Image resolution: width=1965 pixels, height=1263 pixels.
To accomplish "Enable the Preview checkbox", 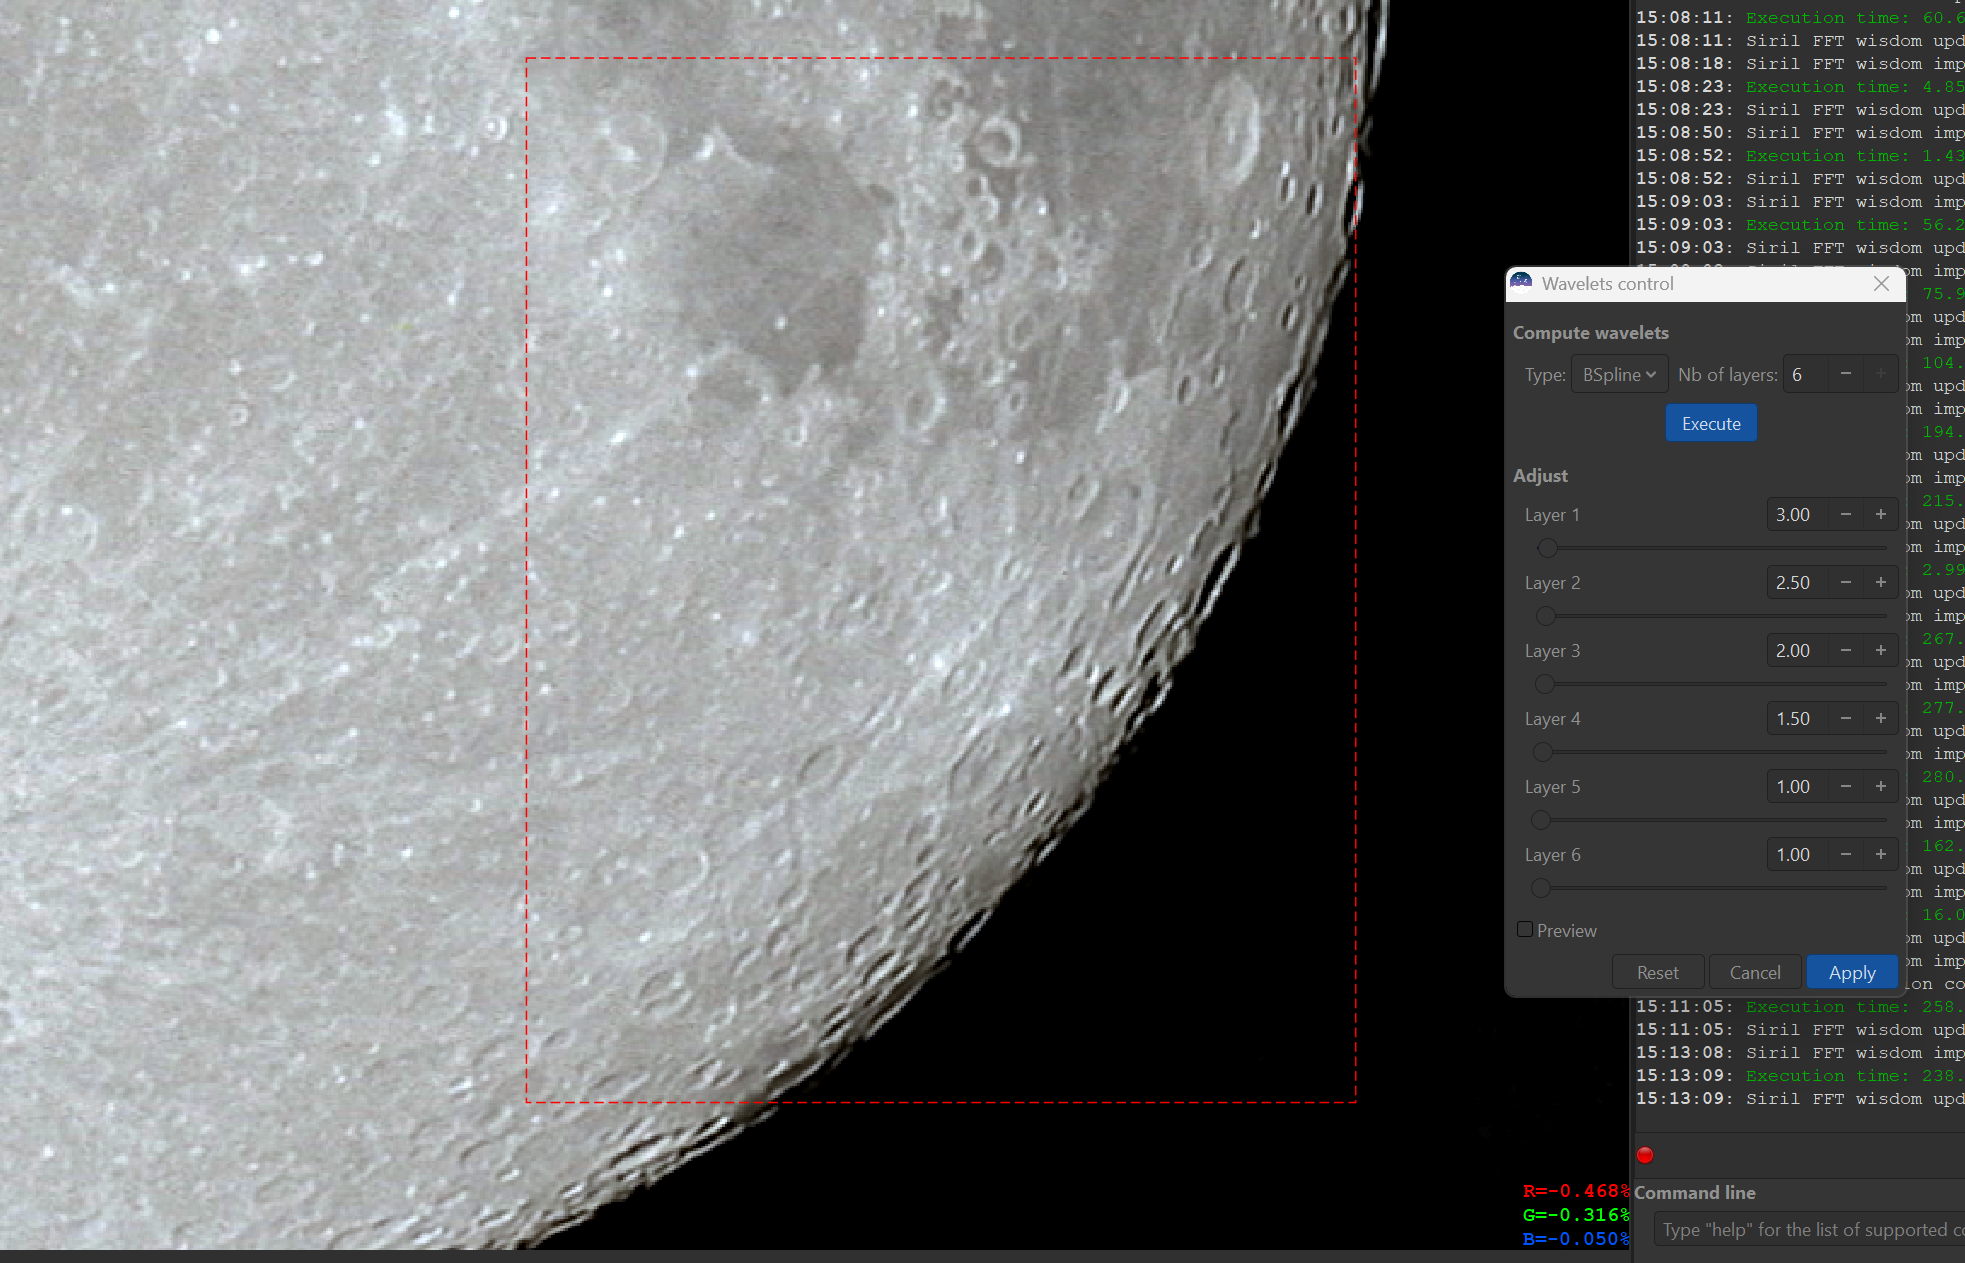I will (1525, 930).
